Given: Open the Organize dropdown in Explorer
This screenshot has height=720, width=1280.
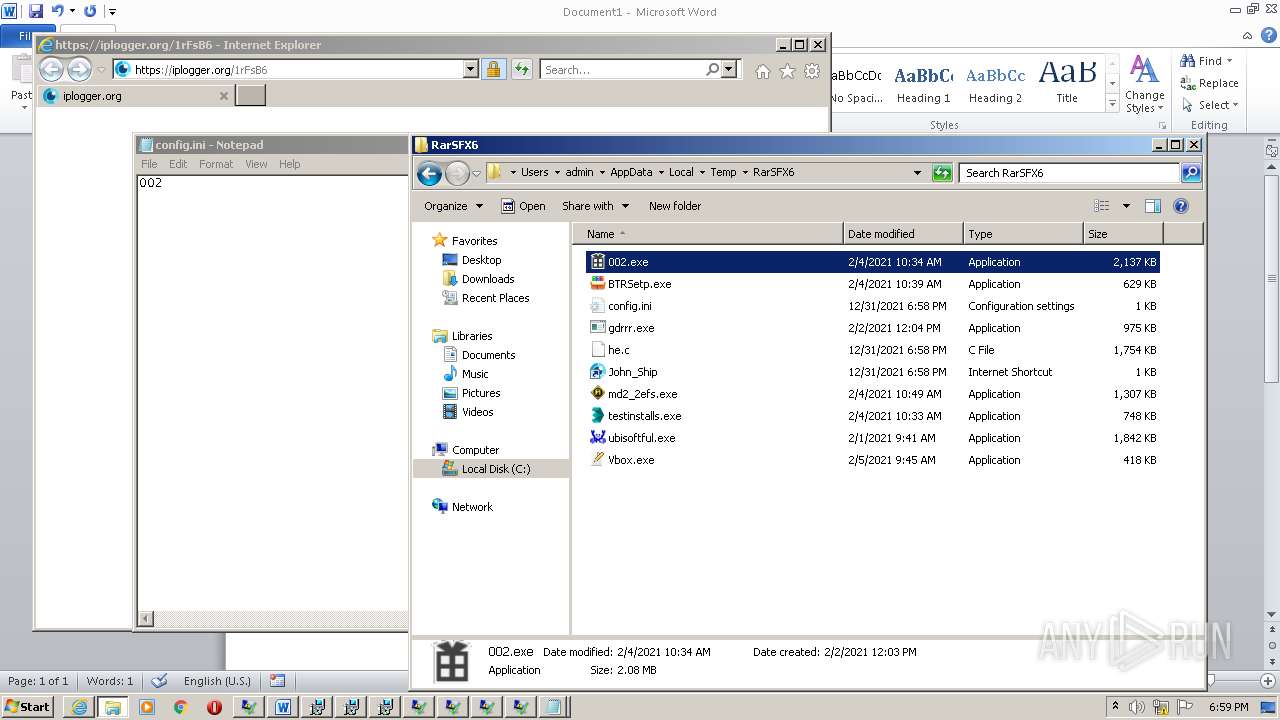Looking at the screenshot, I should click(x=453, y=206).
